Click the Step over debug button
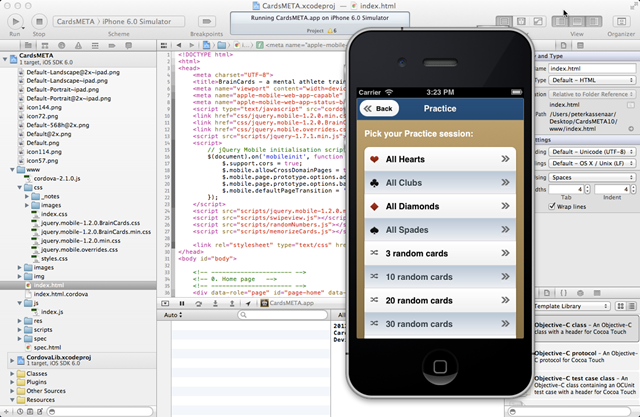This screenshot has width=640, height=417. (x=198, y=303)
